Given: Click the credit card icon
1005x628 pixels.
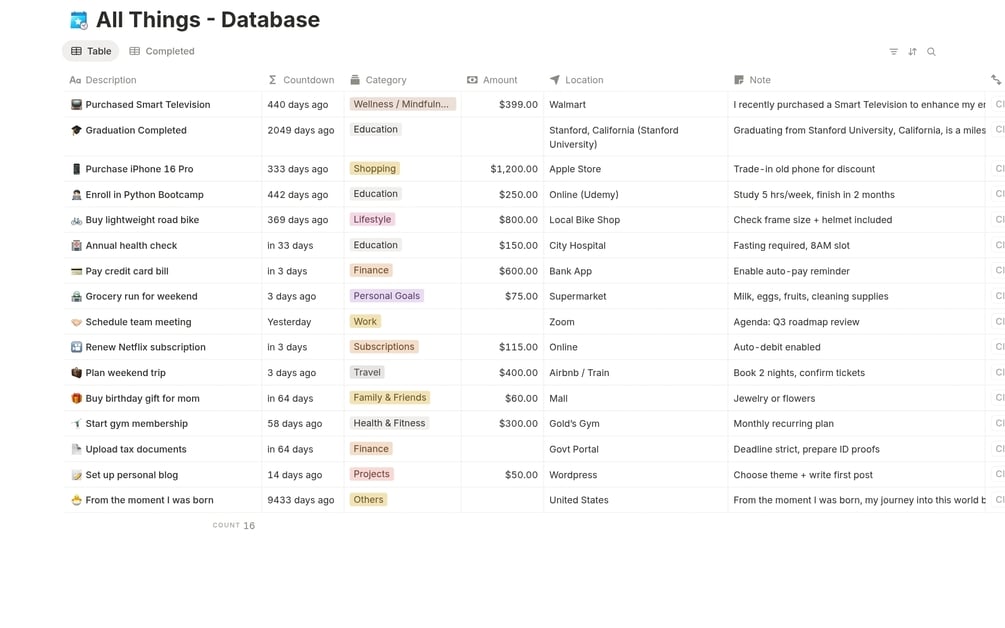Looking at the screenshot, I should coord(76,271).
